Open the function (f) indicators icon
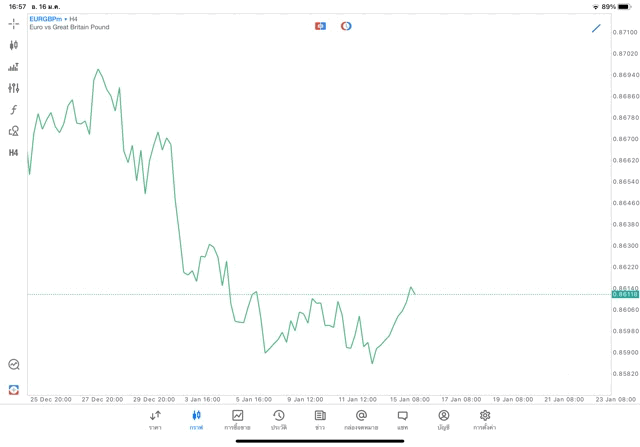 13,110
